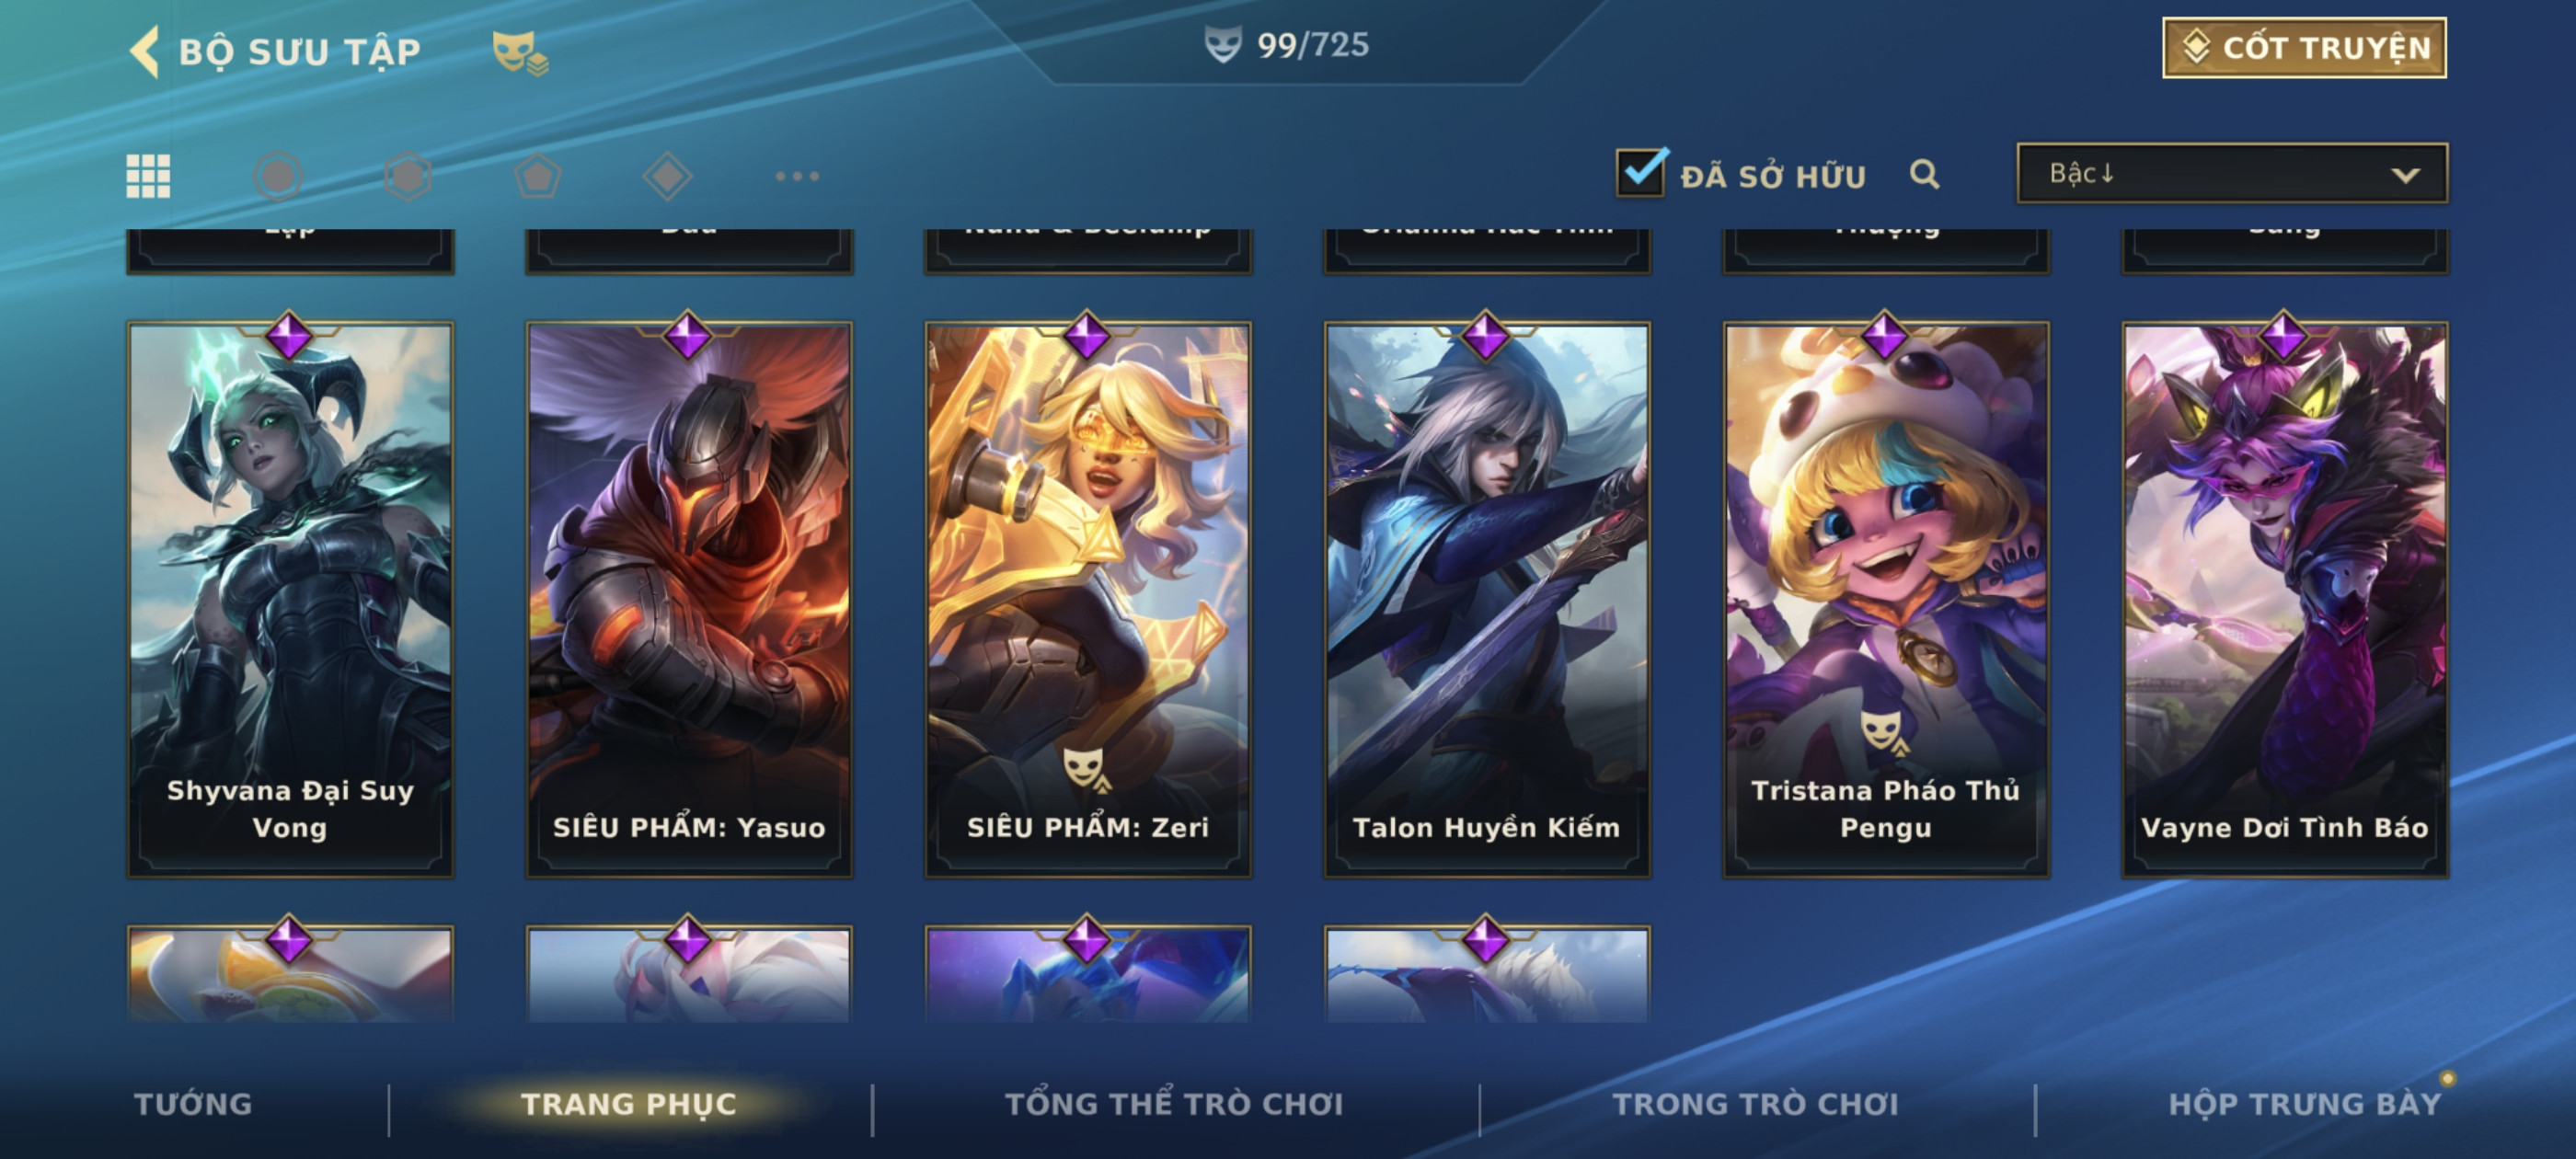
Task: Filter by circle rarity tier icon
Action: 278,176
